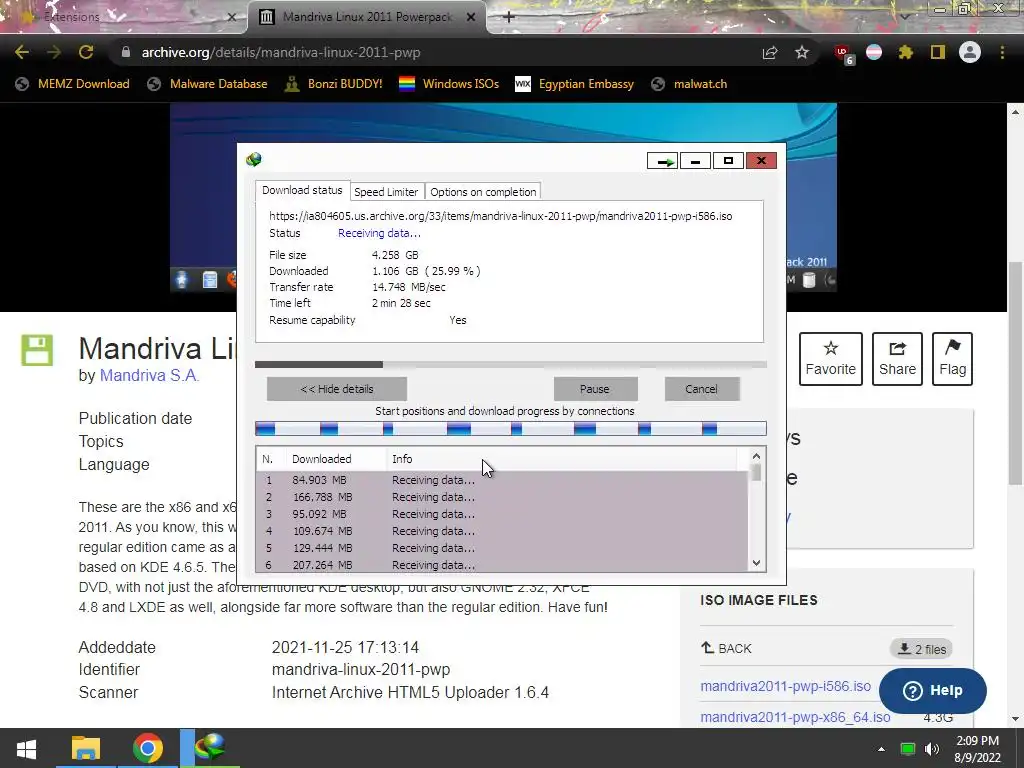Click BACK in ISO image files
This screenshot has height=768, width=1024.
click(x=726, y=648)
